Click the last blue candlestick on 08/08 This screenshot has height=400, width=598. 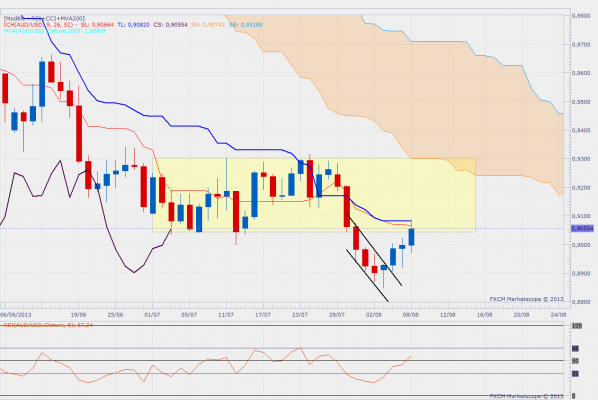tap(412, 237)
